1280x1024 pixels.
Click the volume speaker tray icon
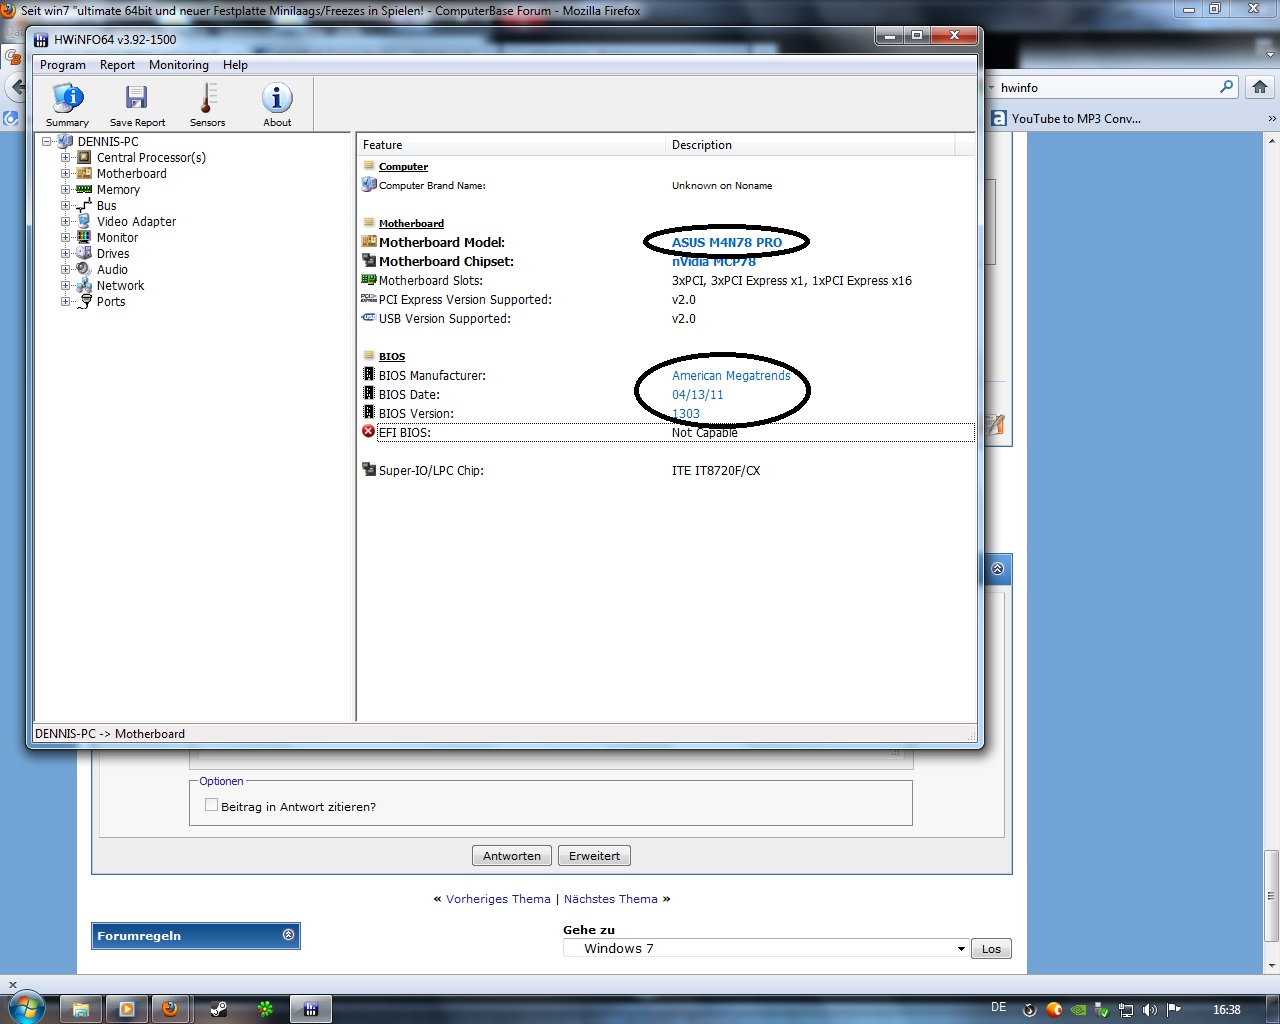[1150, 1010]
